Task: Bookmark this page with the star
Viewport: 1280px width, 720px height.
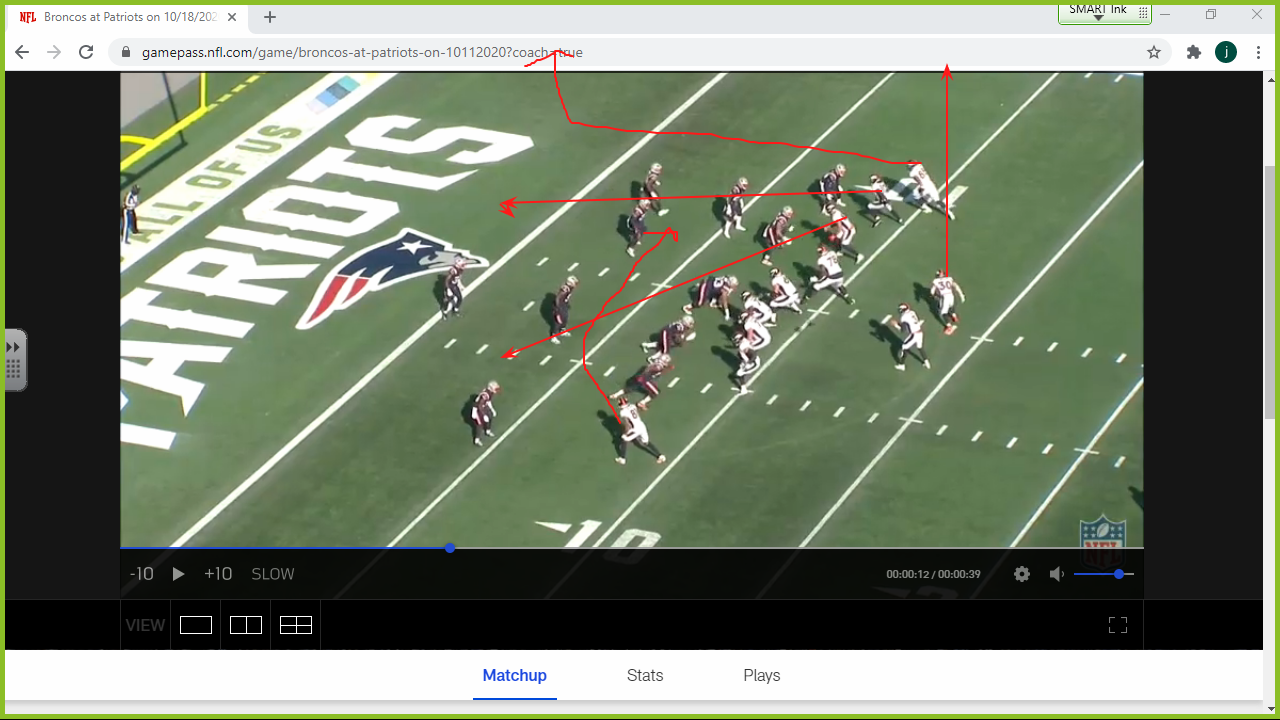Action: [1154, 52]
